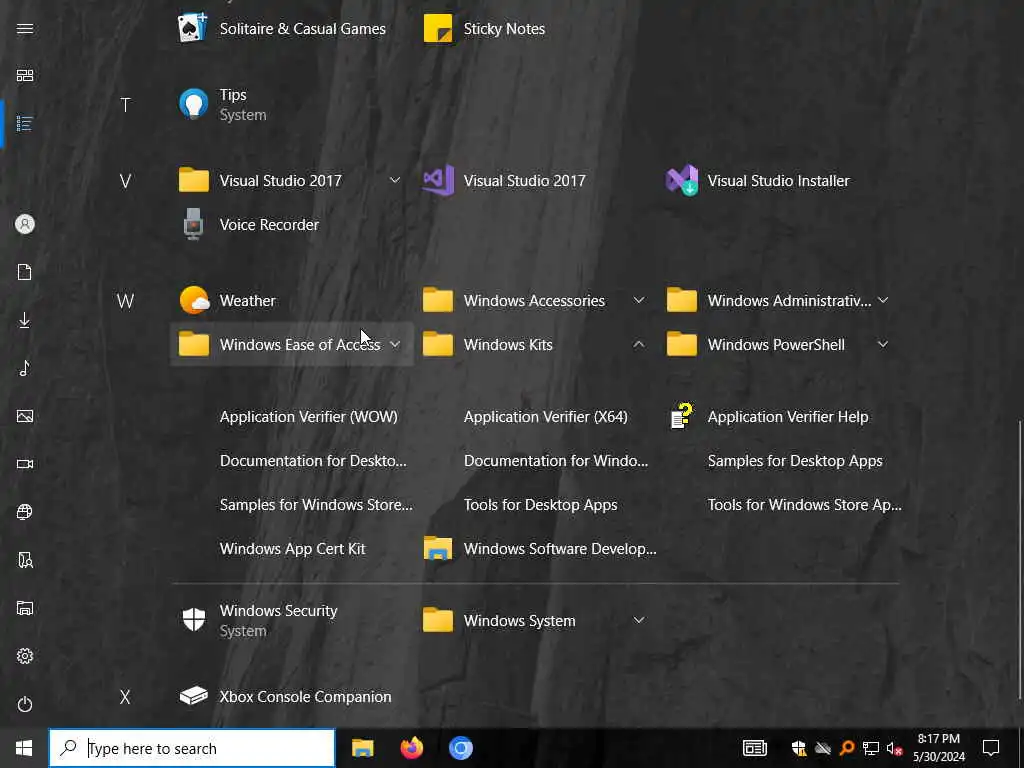Image resolution: width=1024 pixels, height=768 pixels.
Task: Open the user account icon
Action: [x=25, y=225]
